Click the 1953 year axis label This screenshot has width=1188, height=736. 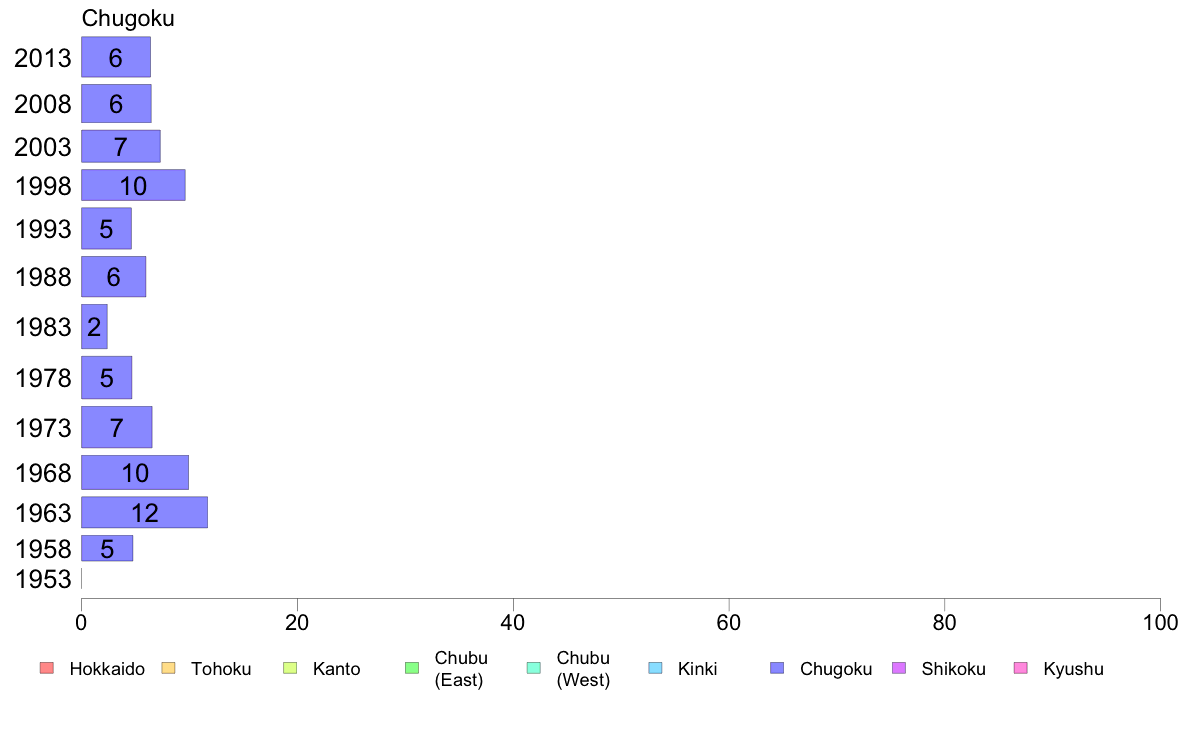[x=43, y=579]
